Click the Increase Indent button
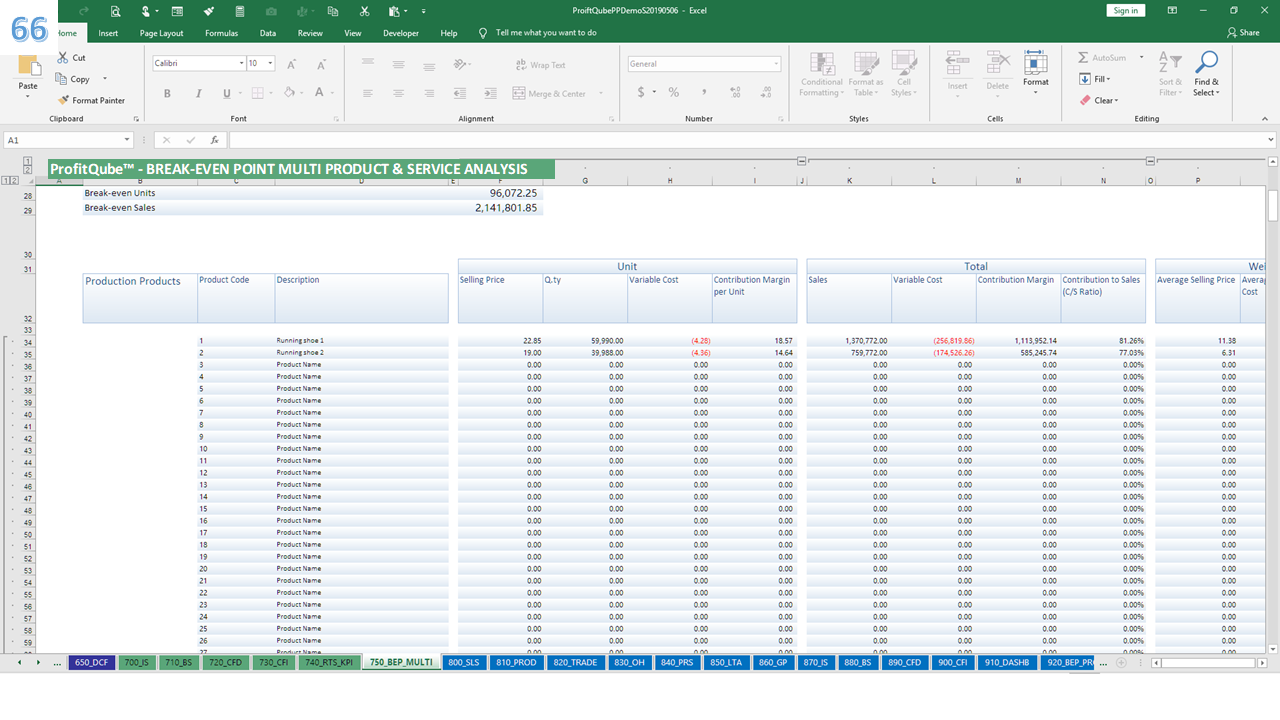 click(x=489, y=93)
